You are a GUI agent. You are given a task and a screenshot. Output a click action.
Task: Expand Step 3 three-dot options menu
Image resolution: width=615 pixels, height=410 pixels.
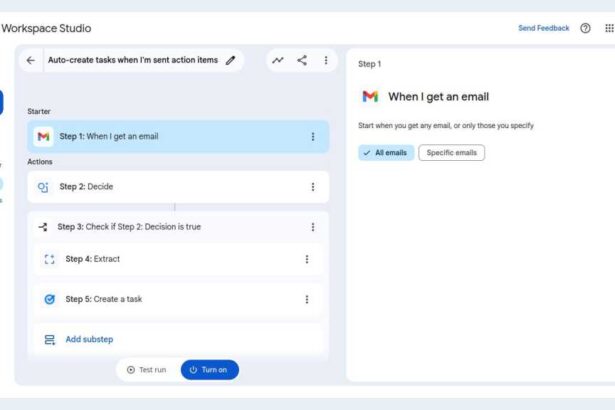click(x=312, y=227)
